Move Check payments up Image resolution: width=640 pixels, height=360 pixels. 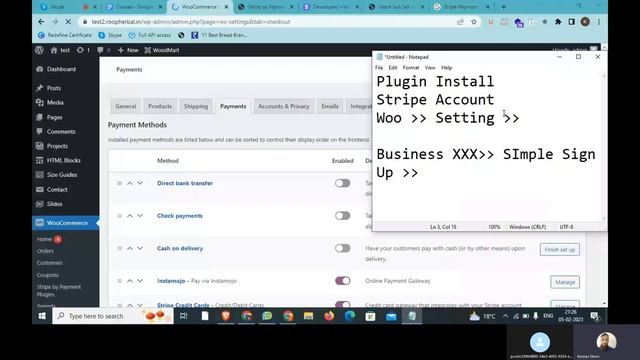[x=130, y=216]
